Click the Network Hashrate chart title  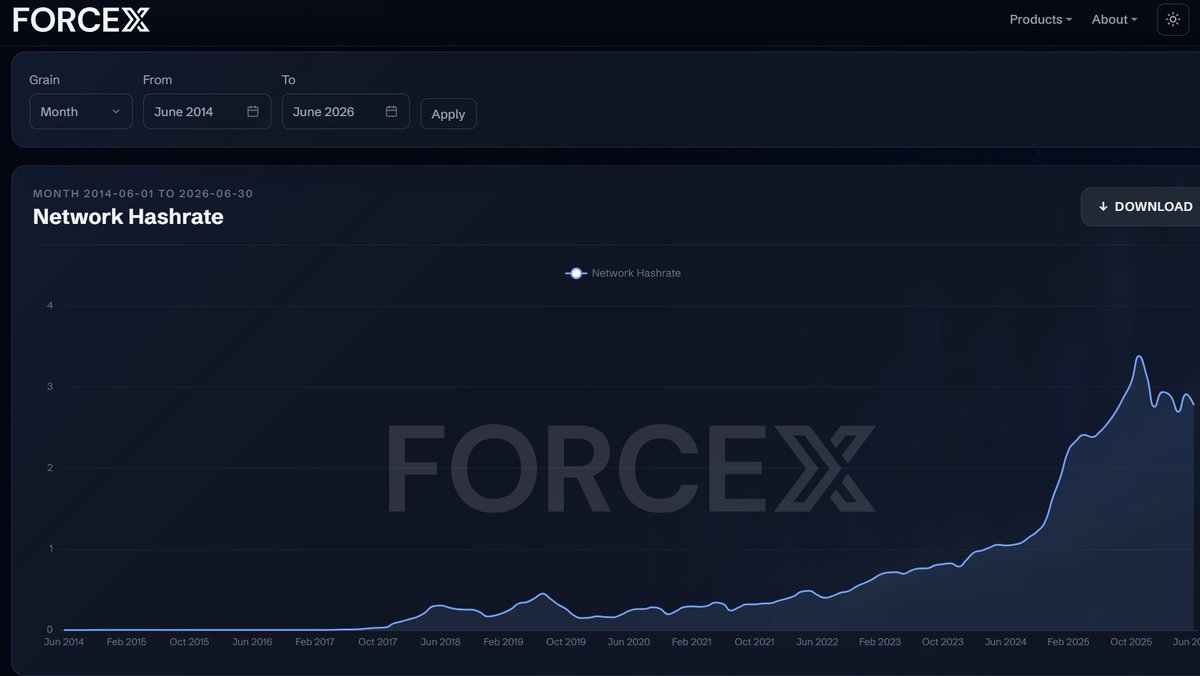128,216
